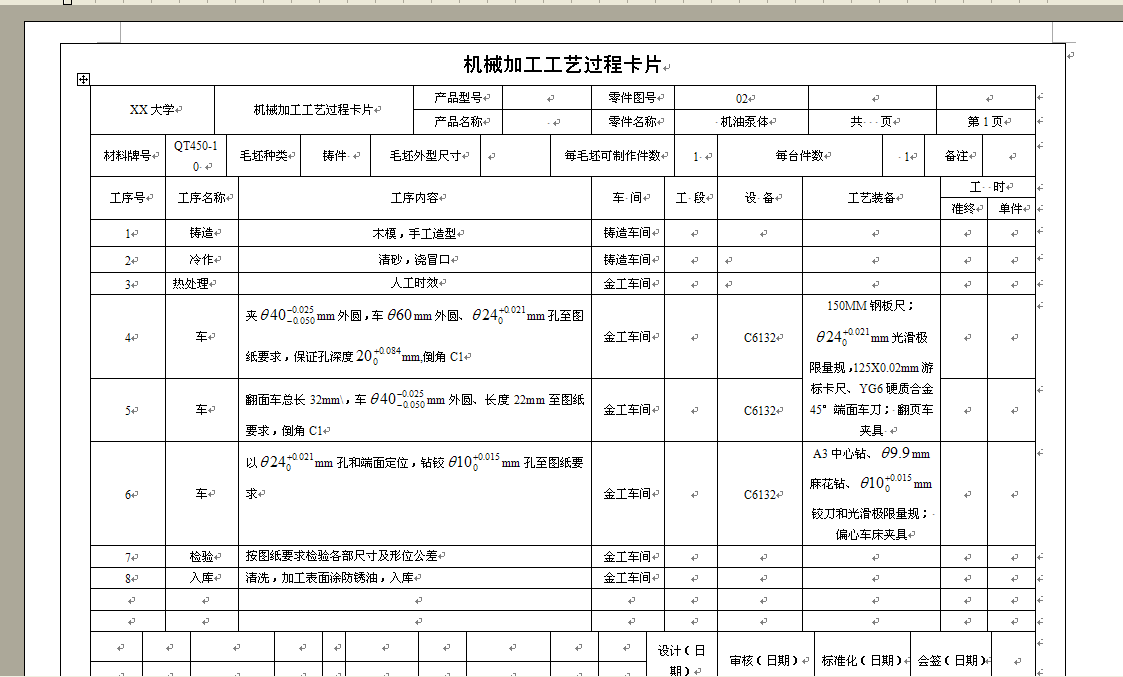This screenshot has width=1123, height=677.
Task: Click the 木模,手工造型 content cell
Action: [x=415, y=234]
